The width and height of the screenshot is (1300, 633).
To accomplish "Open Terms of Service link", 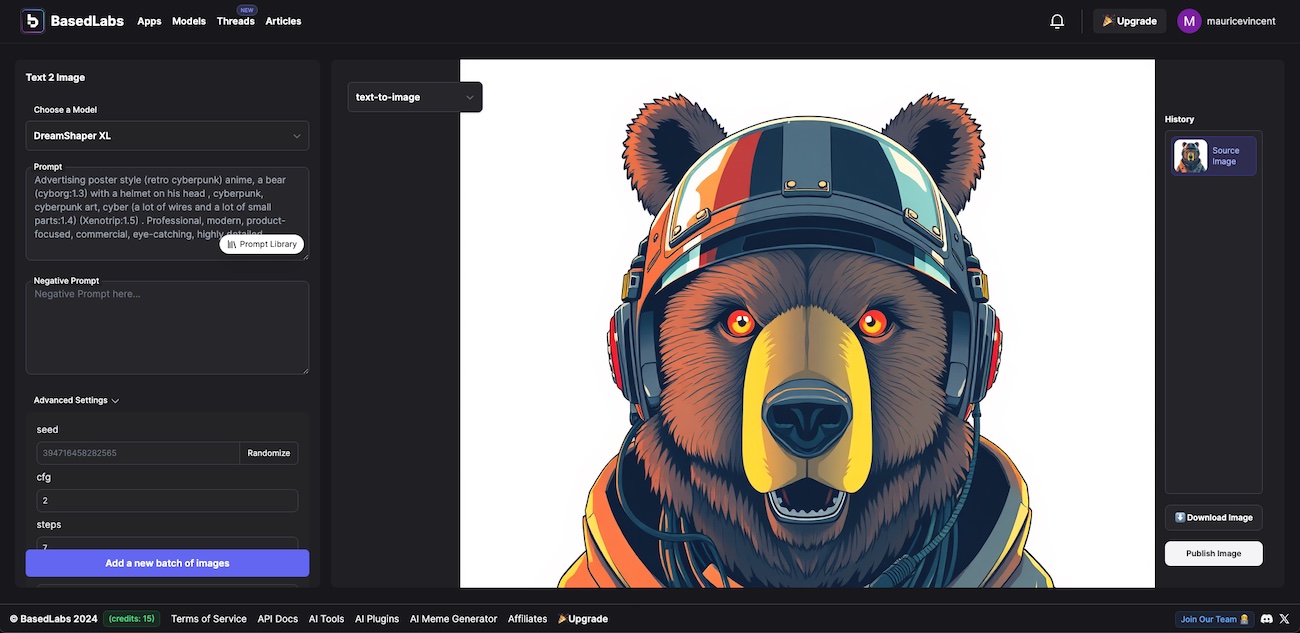I will [x=209, y=619].
